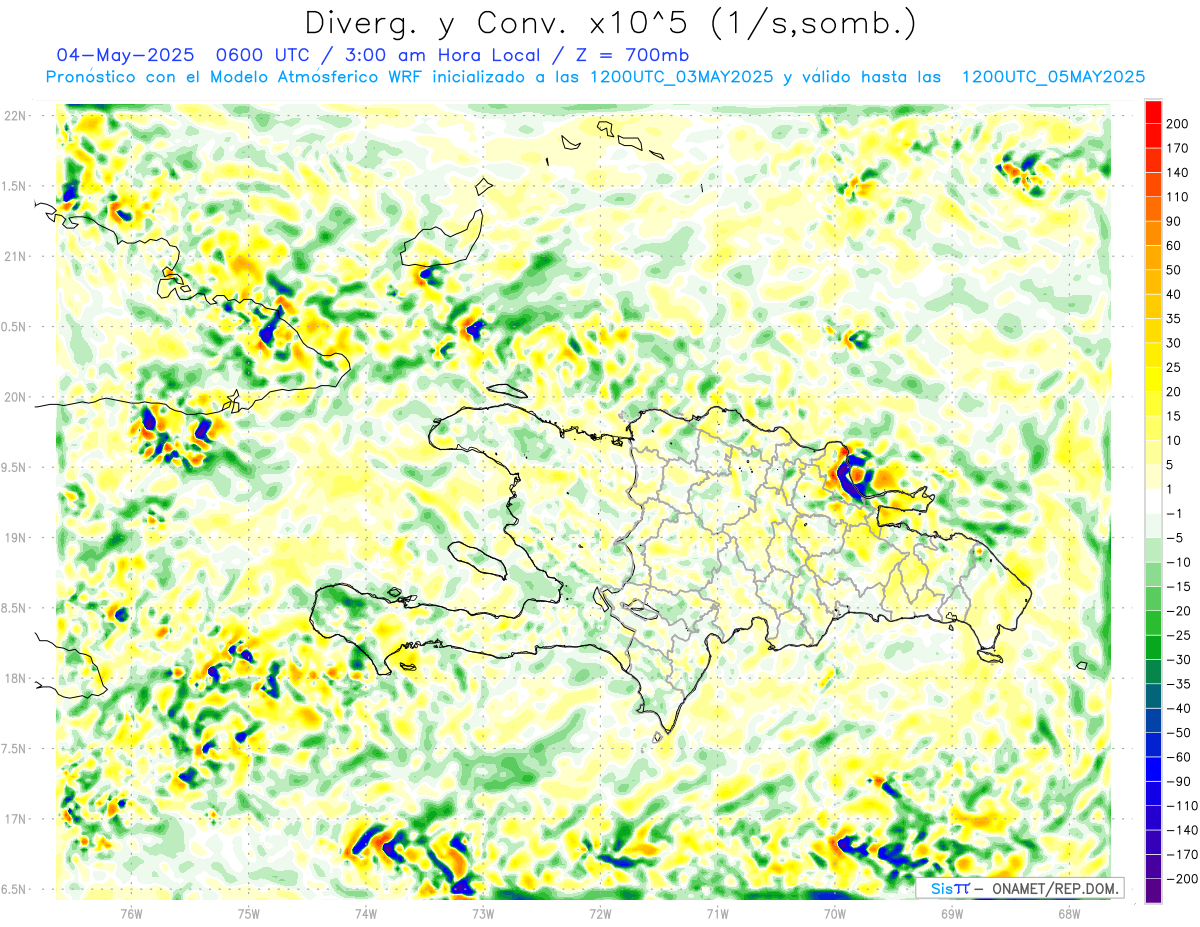The height and width of the screenshot is (927, 1200).
Task: Click the "7.5N" latitude label
Action: (x=14, y=749)
